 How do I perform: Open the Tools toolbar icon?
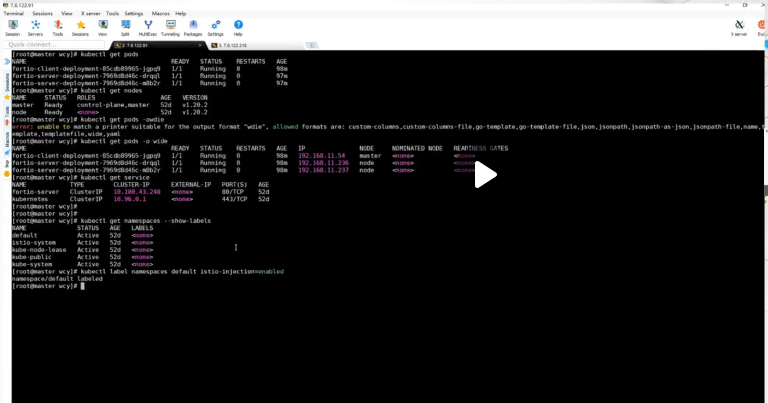[58, 28]
